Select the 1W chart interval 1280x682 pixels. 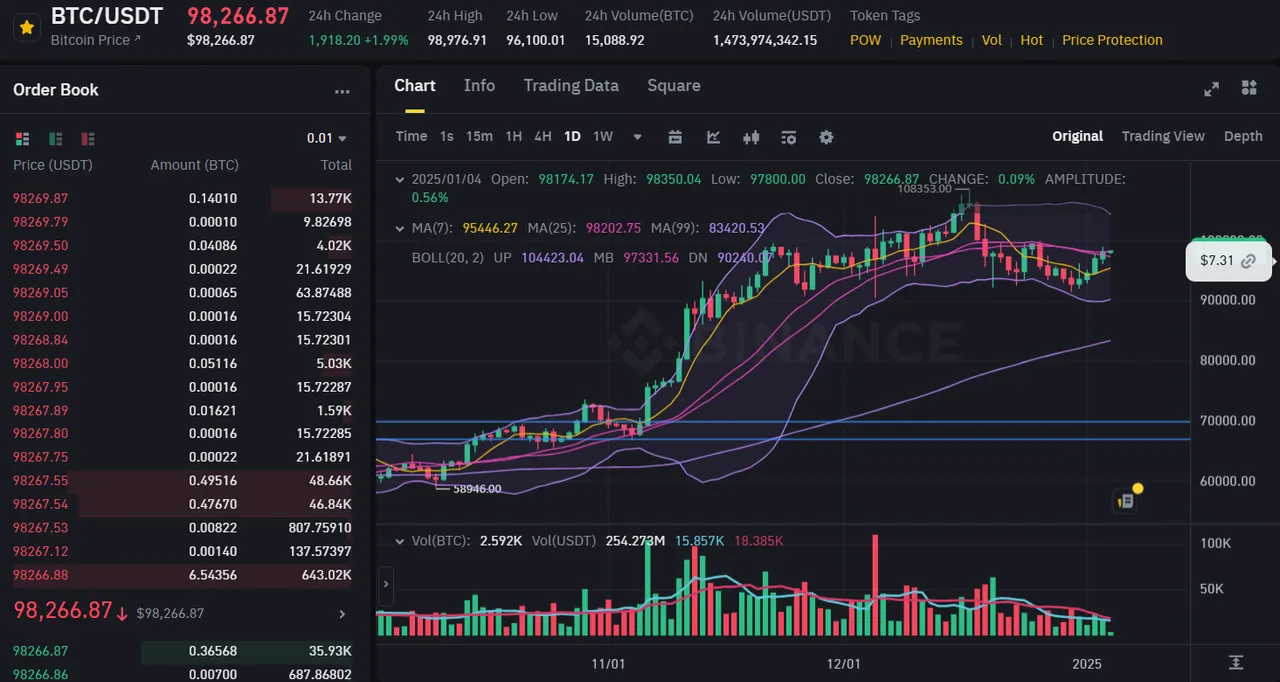tap(603, 136)
